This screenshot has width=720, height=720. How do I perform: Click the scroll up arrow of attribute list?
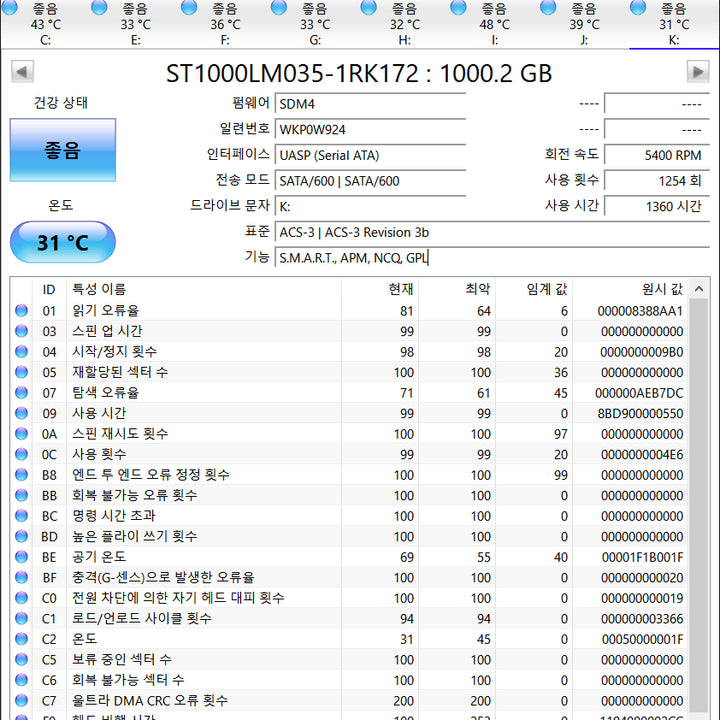[699, 289]
